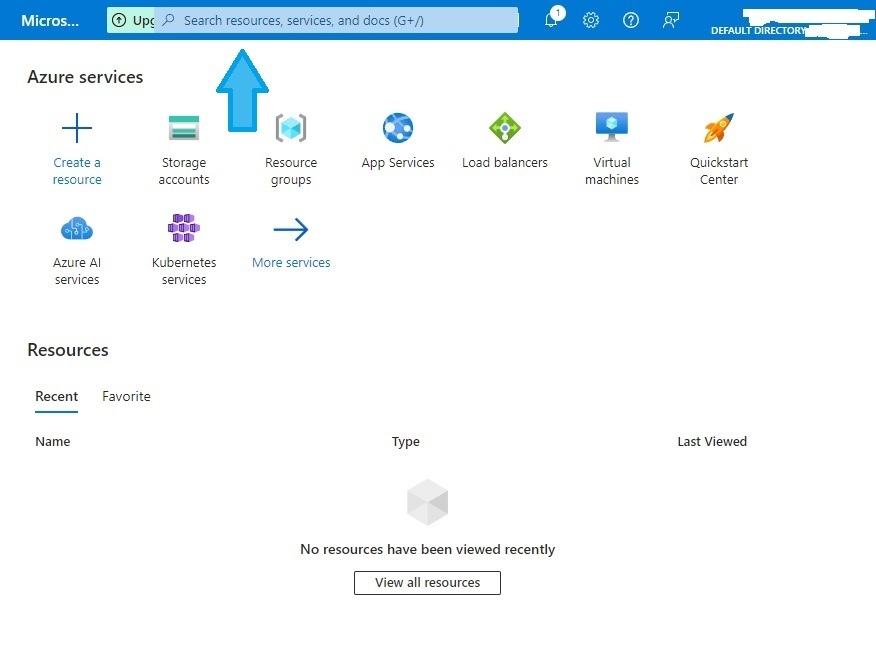
Task: Click the Kubernetes services label
Action: click(184, 271)
